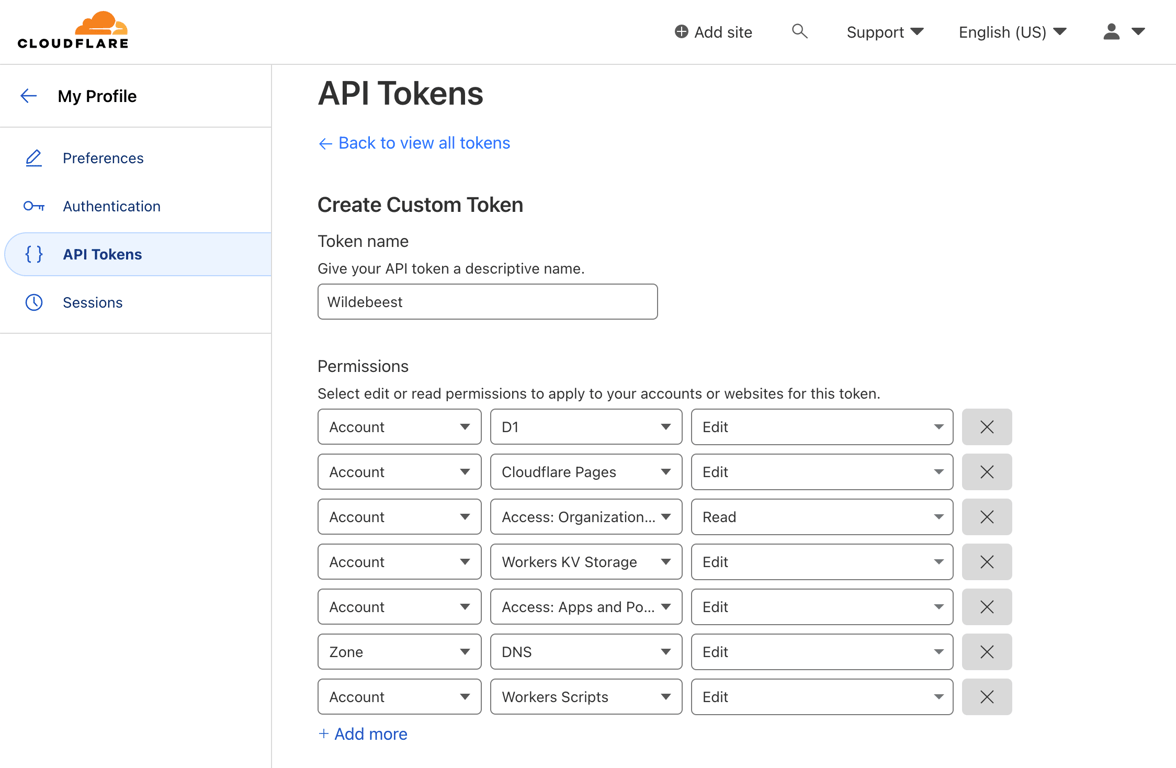Image resolution: width=1176 pixels, height=768 pixels.
Task: Open the Zone scope dropdown
Action: (x=400, y=652)
